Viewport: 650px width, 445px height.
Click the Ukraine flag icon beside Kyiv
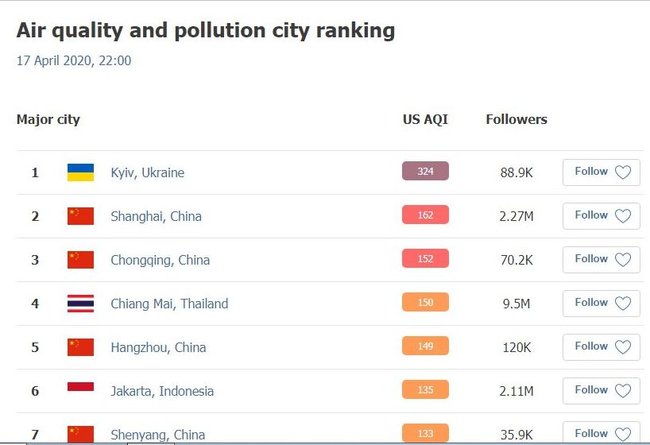tap(81, 172)
